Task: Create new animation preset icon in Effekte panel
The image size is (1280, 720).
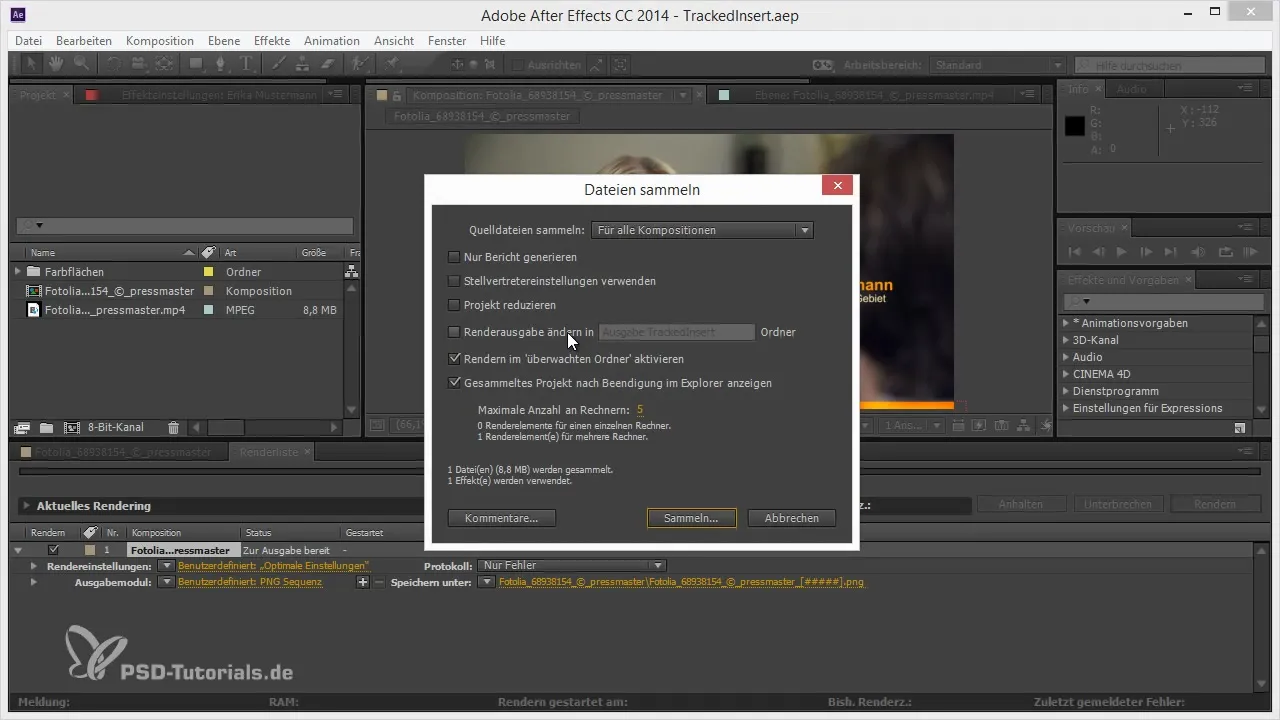Action: click(x=1240, y=427)
